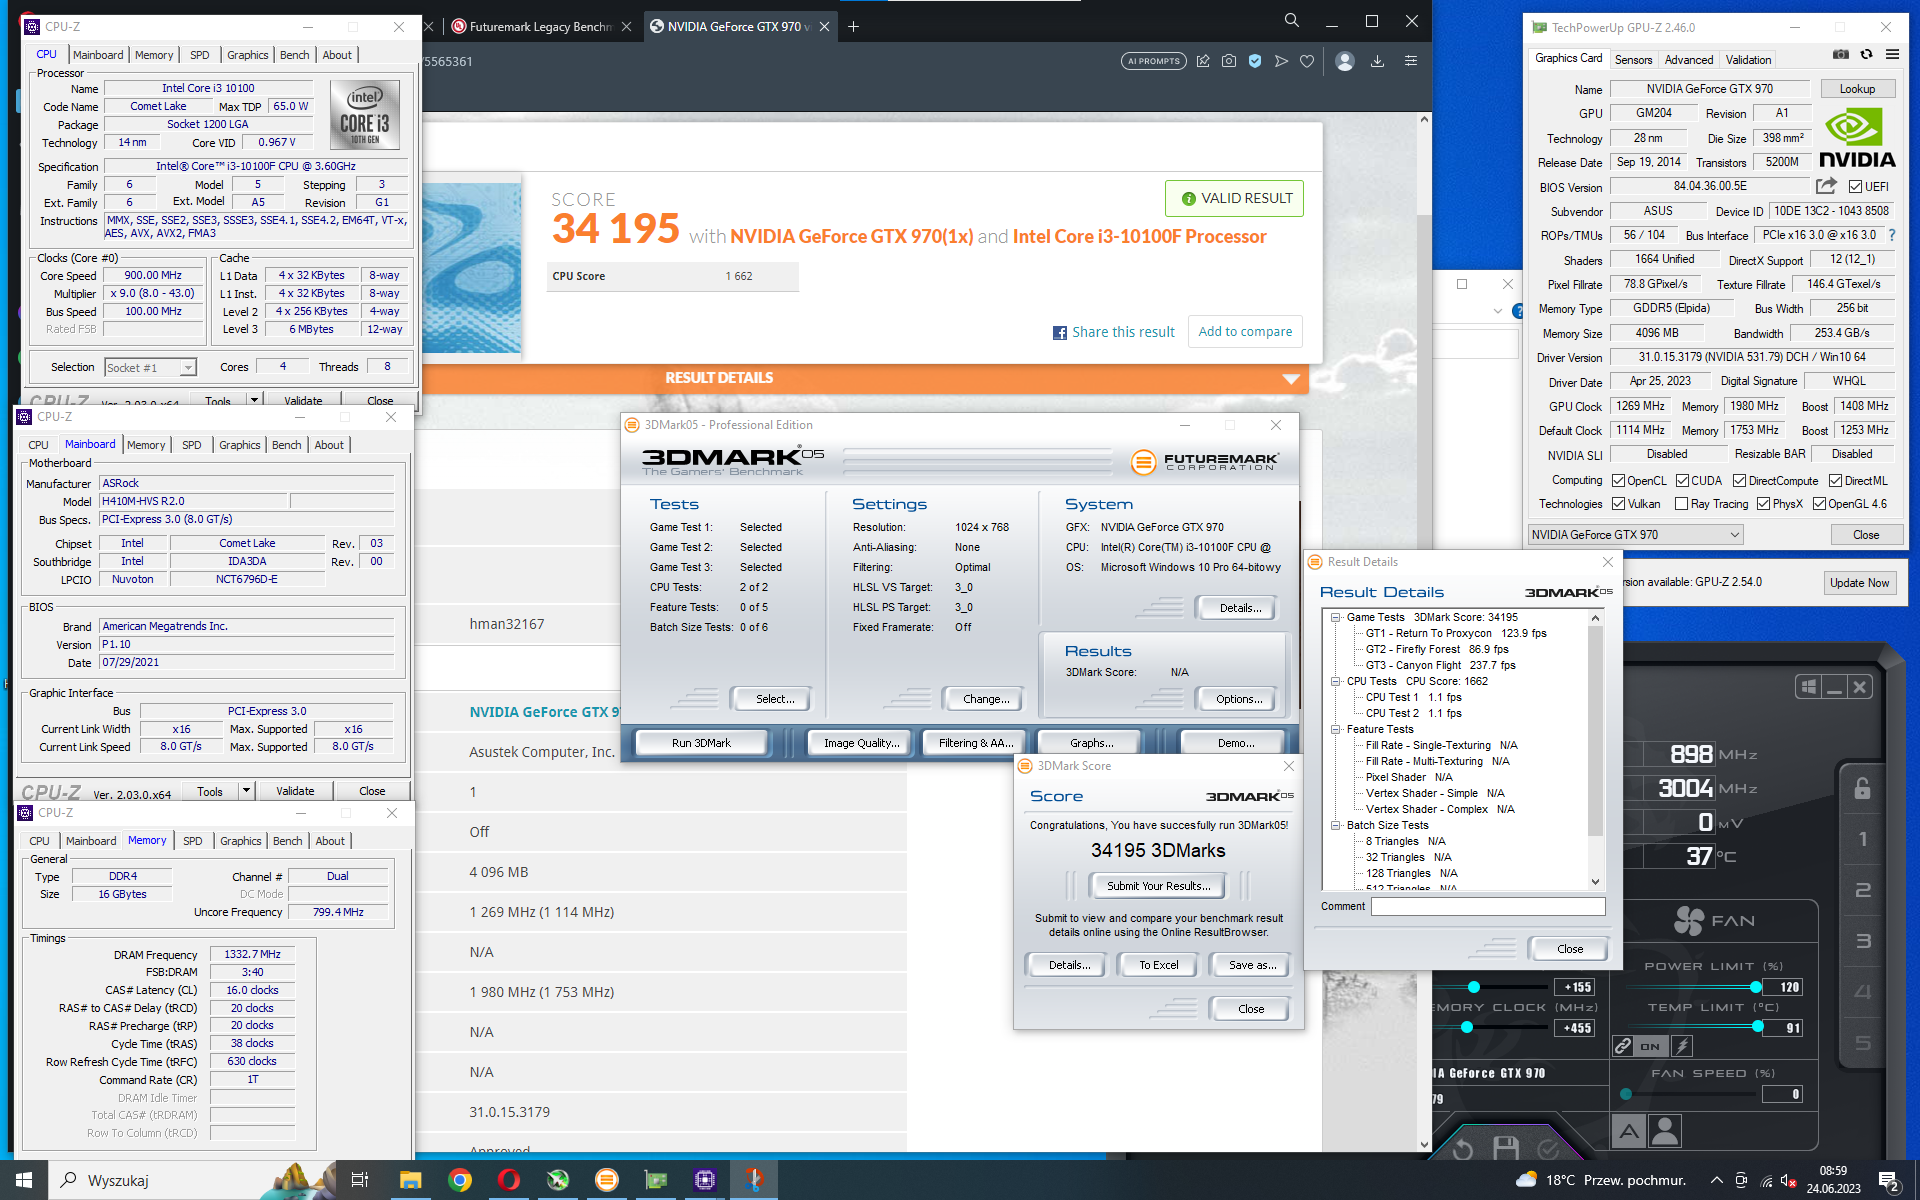Adjust the Temp Limit slider in Afterburner
This screenshot has height=1200, width=1920.
[1757, 1027]
